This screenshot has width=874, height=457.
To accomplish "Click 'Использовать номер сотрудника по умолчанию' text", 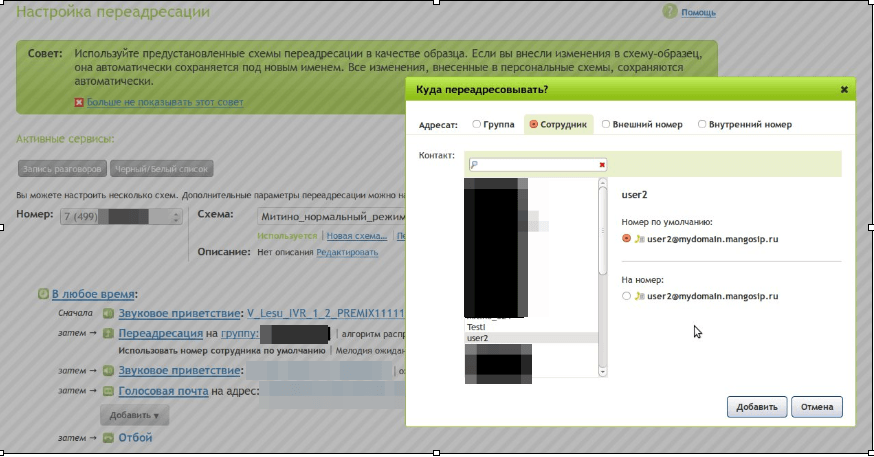I will pos(222,351).
